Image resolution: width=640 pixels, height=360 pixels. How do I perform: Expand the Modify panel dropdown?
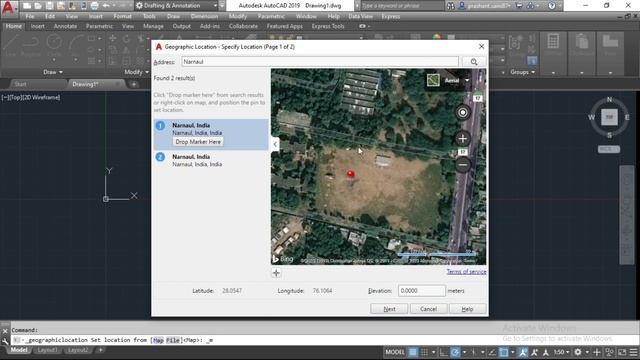pos(136,72)
